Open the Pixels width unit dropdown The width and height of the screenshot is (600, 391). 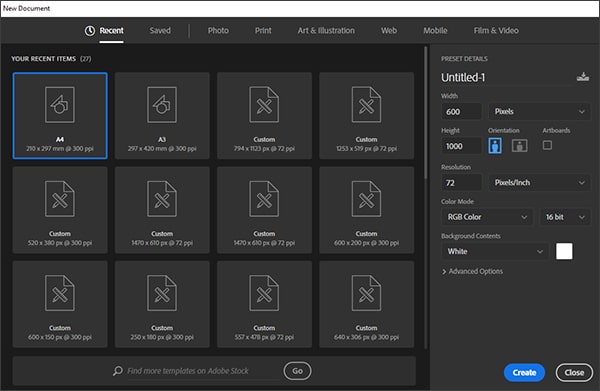point(539,111)
